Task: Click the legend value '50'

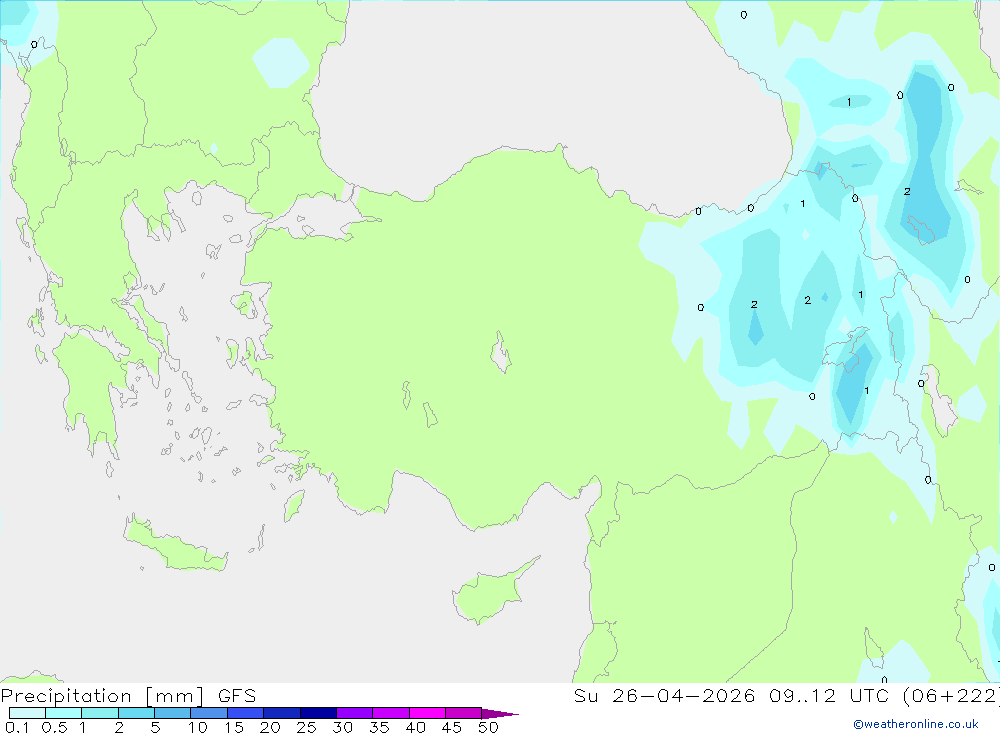Action: click(x=488, y=727)
